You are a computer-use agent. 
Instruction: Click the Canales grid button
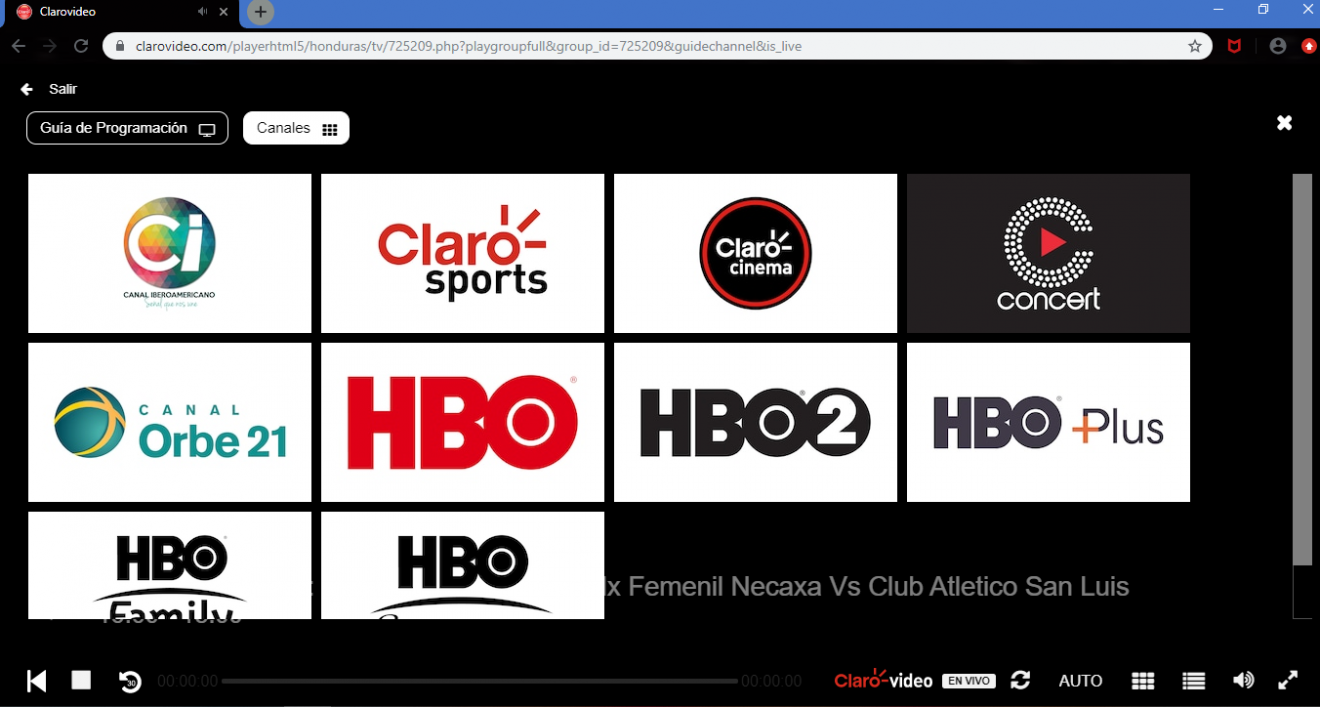click(296, 128)
